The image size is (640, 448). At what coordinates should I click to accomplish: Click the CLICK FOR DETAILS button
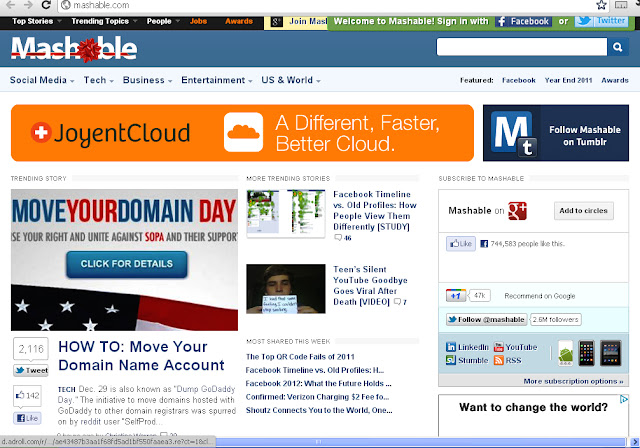coord(127,264)
